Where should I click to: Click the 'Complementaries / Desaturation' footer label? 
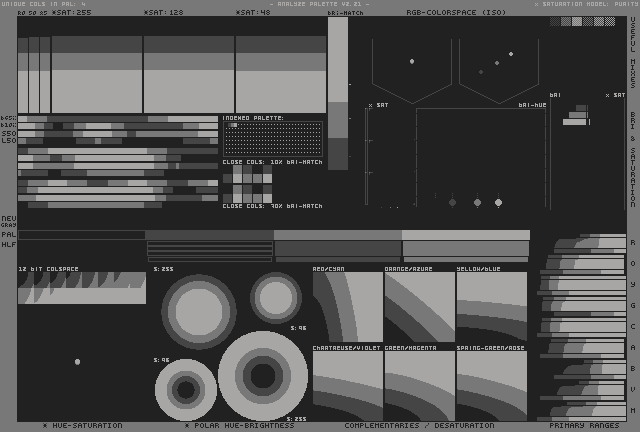[x=419, y=425]
